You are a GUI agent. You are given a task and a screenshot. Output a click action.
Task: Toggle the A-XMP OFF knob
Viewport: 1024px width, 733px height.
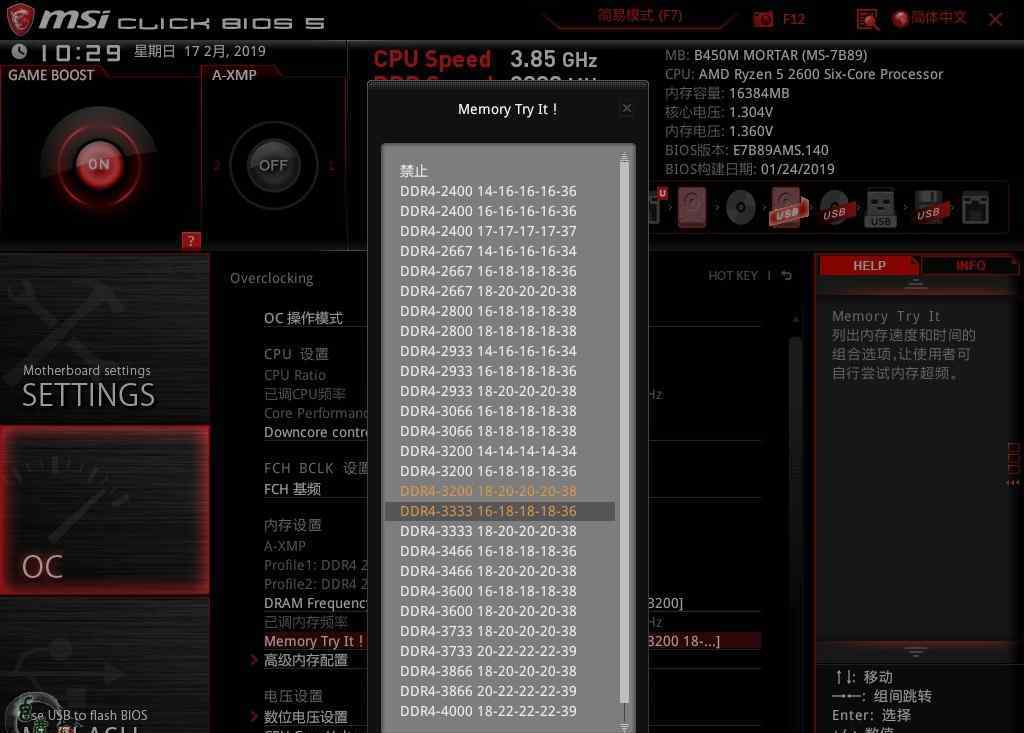tap(273, 165)
